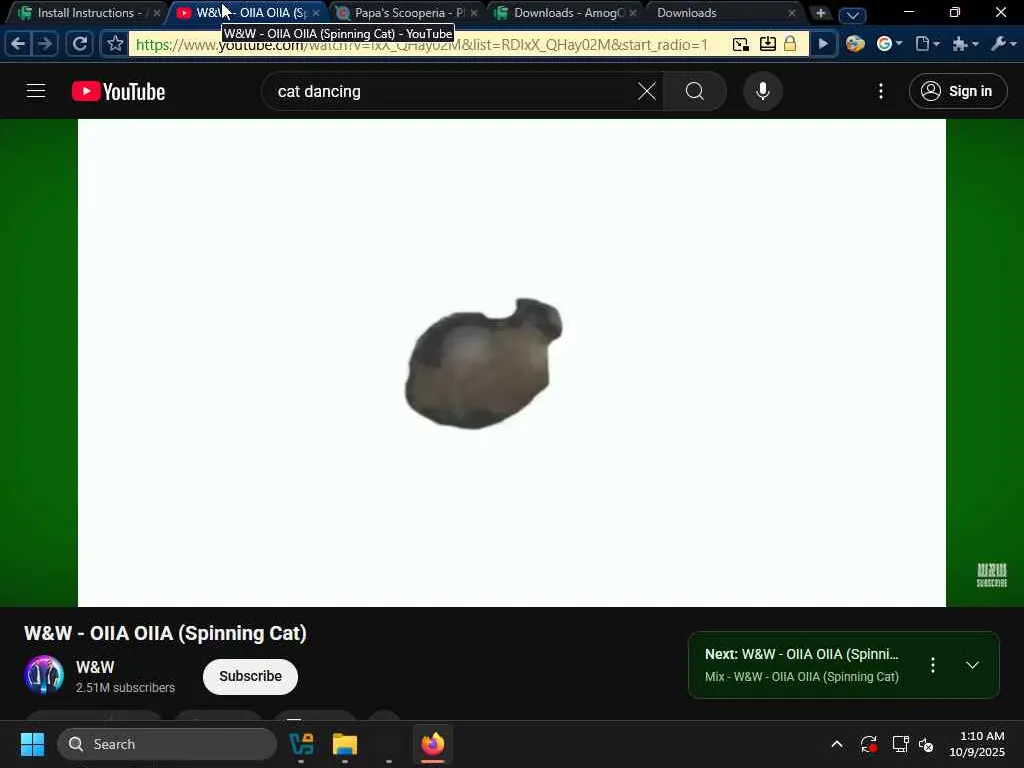Switch to Downloads - AmogOS tab
Image resolution: width=1024 pixels, height=768 pixels.
[568, 13]
